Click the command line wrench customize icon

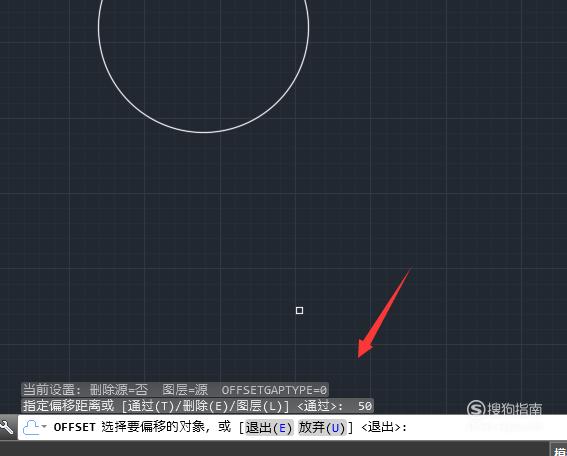[x=7, y=427]
